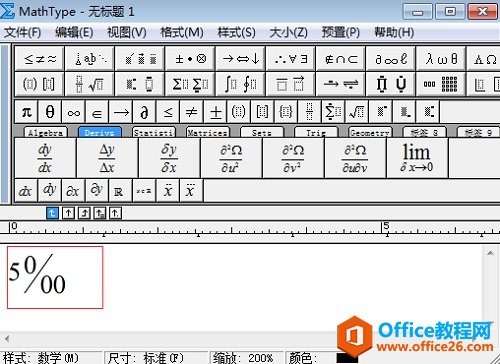
Task: Open the products and set theory templates palette
Action: tap(391, 84)
